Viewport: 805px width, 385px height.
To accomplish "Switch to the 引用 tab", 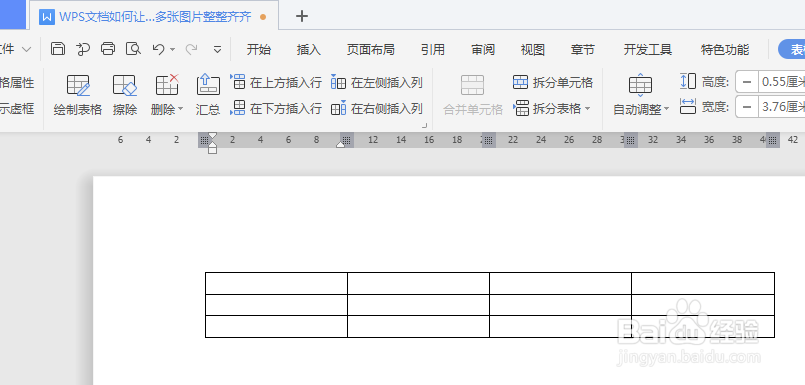I will (433, 50).
